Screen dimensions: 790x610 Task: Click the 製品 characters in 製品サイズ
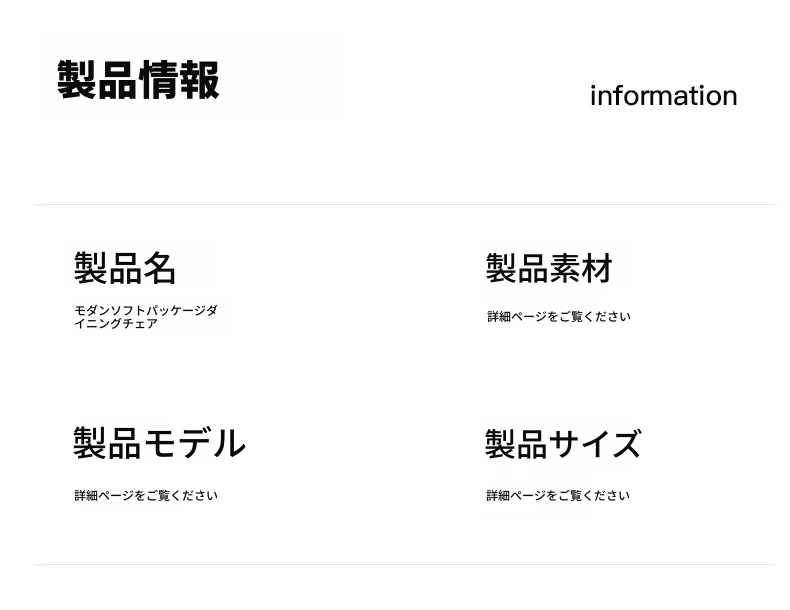(518, 443)
